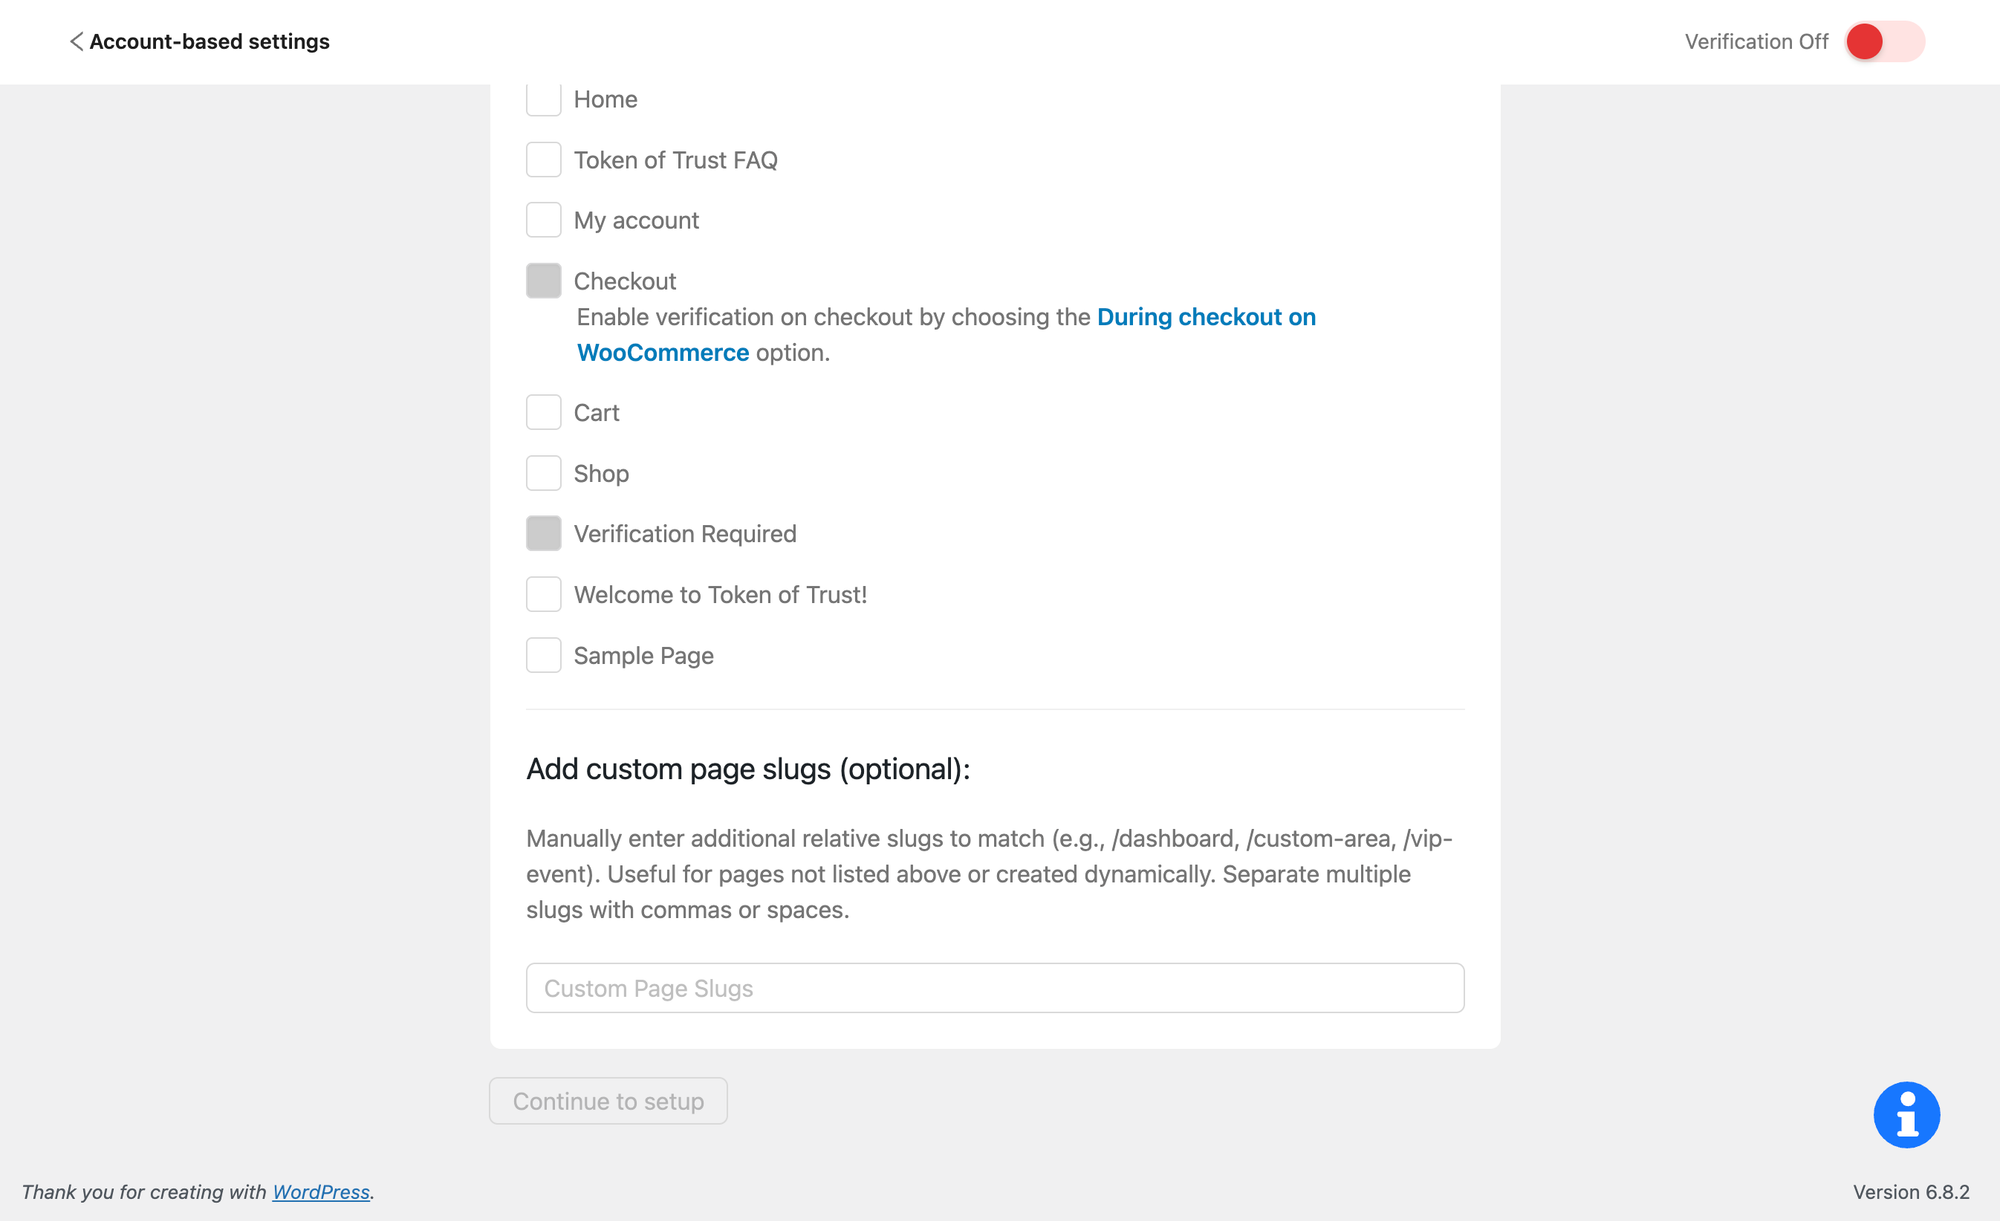Screen dimensions: 2000x1221
Task: Click the Verification Off label text
Action: tap(1755, 41)
